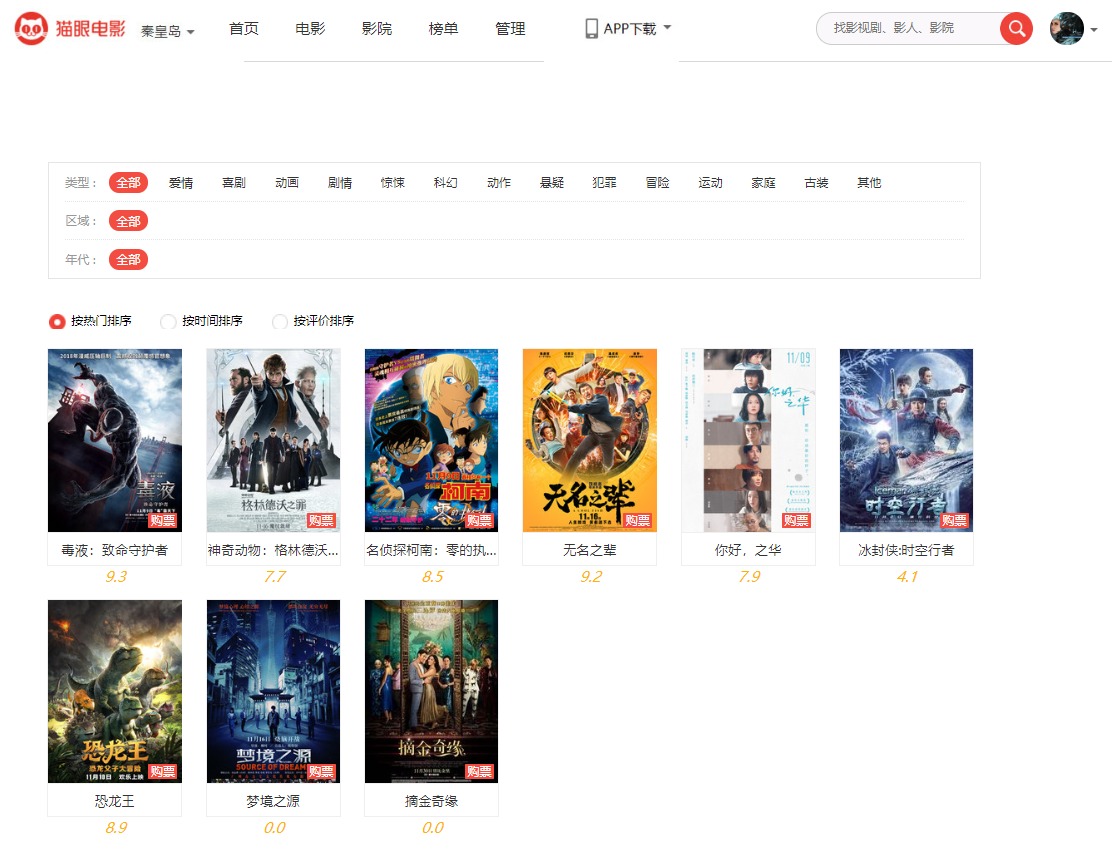
Task: Open the 无名之辈 movie poster
Action: pos(589,440)
